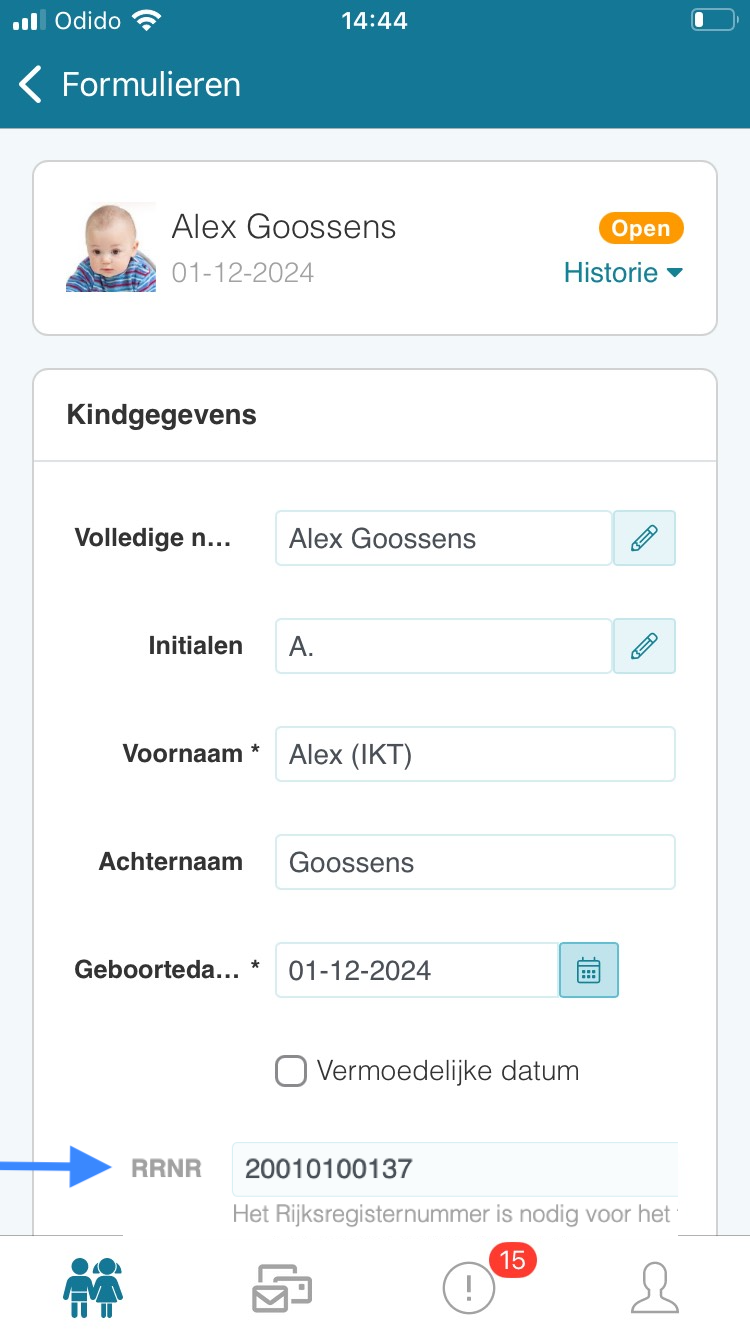Click the Voornaam field with Alex (IKT)

pyautogui.click(x=475, y=754)
